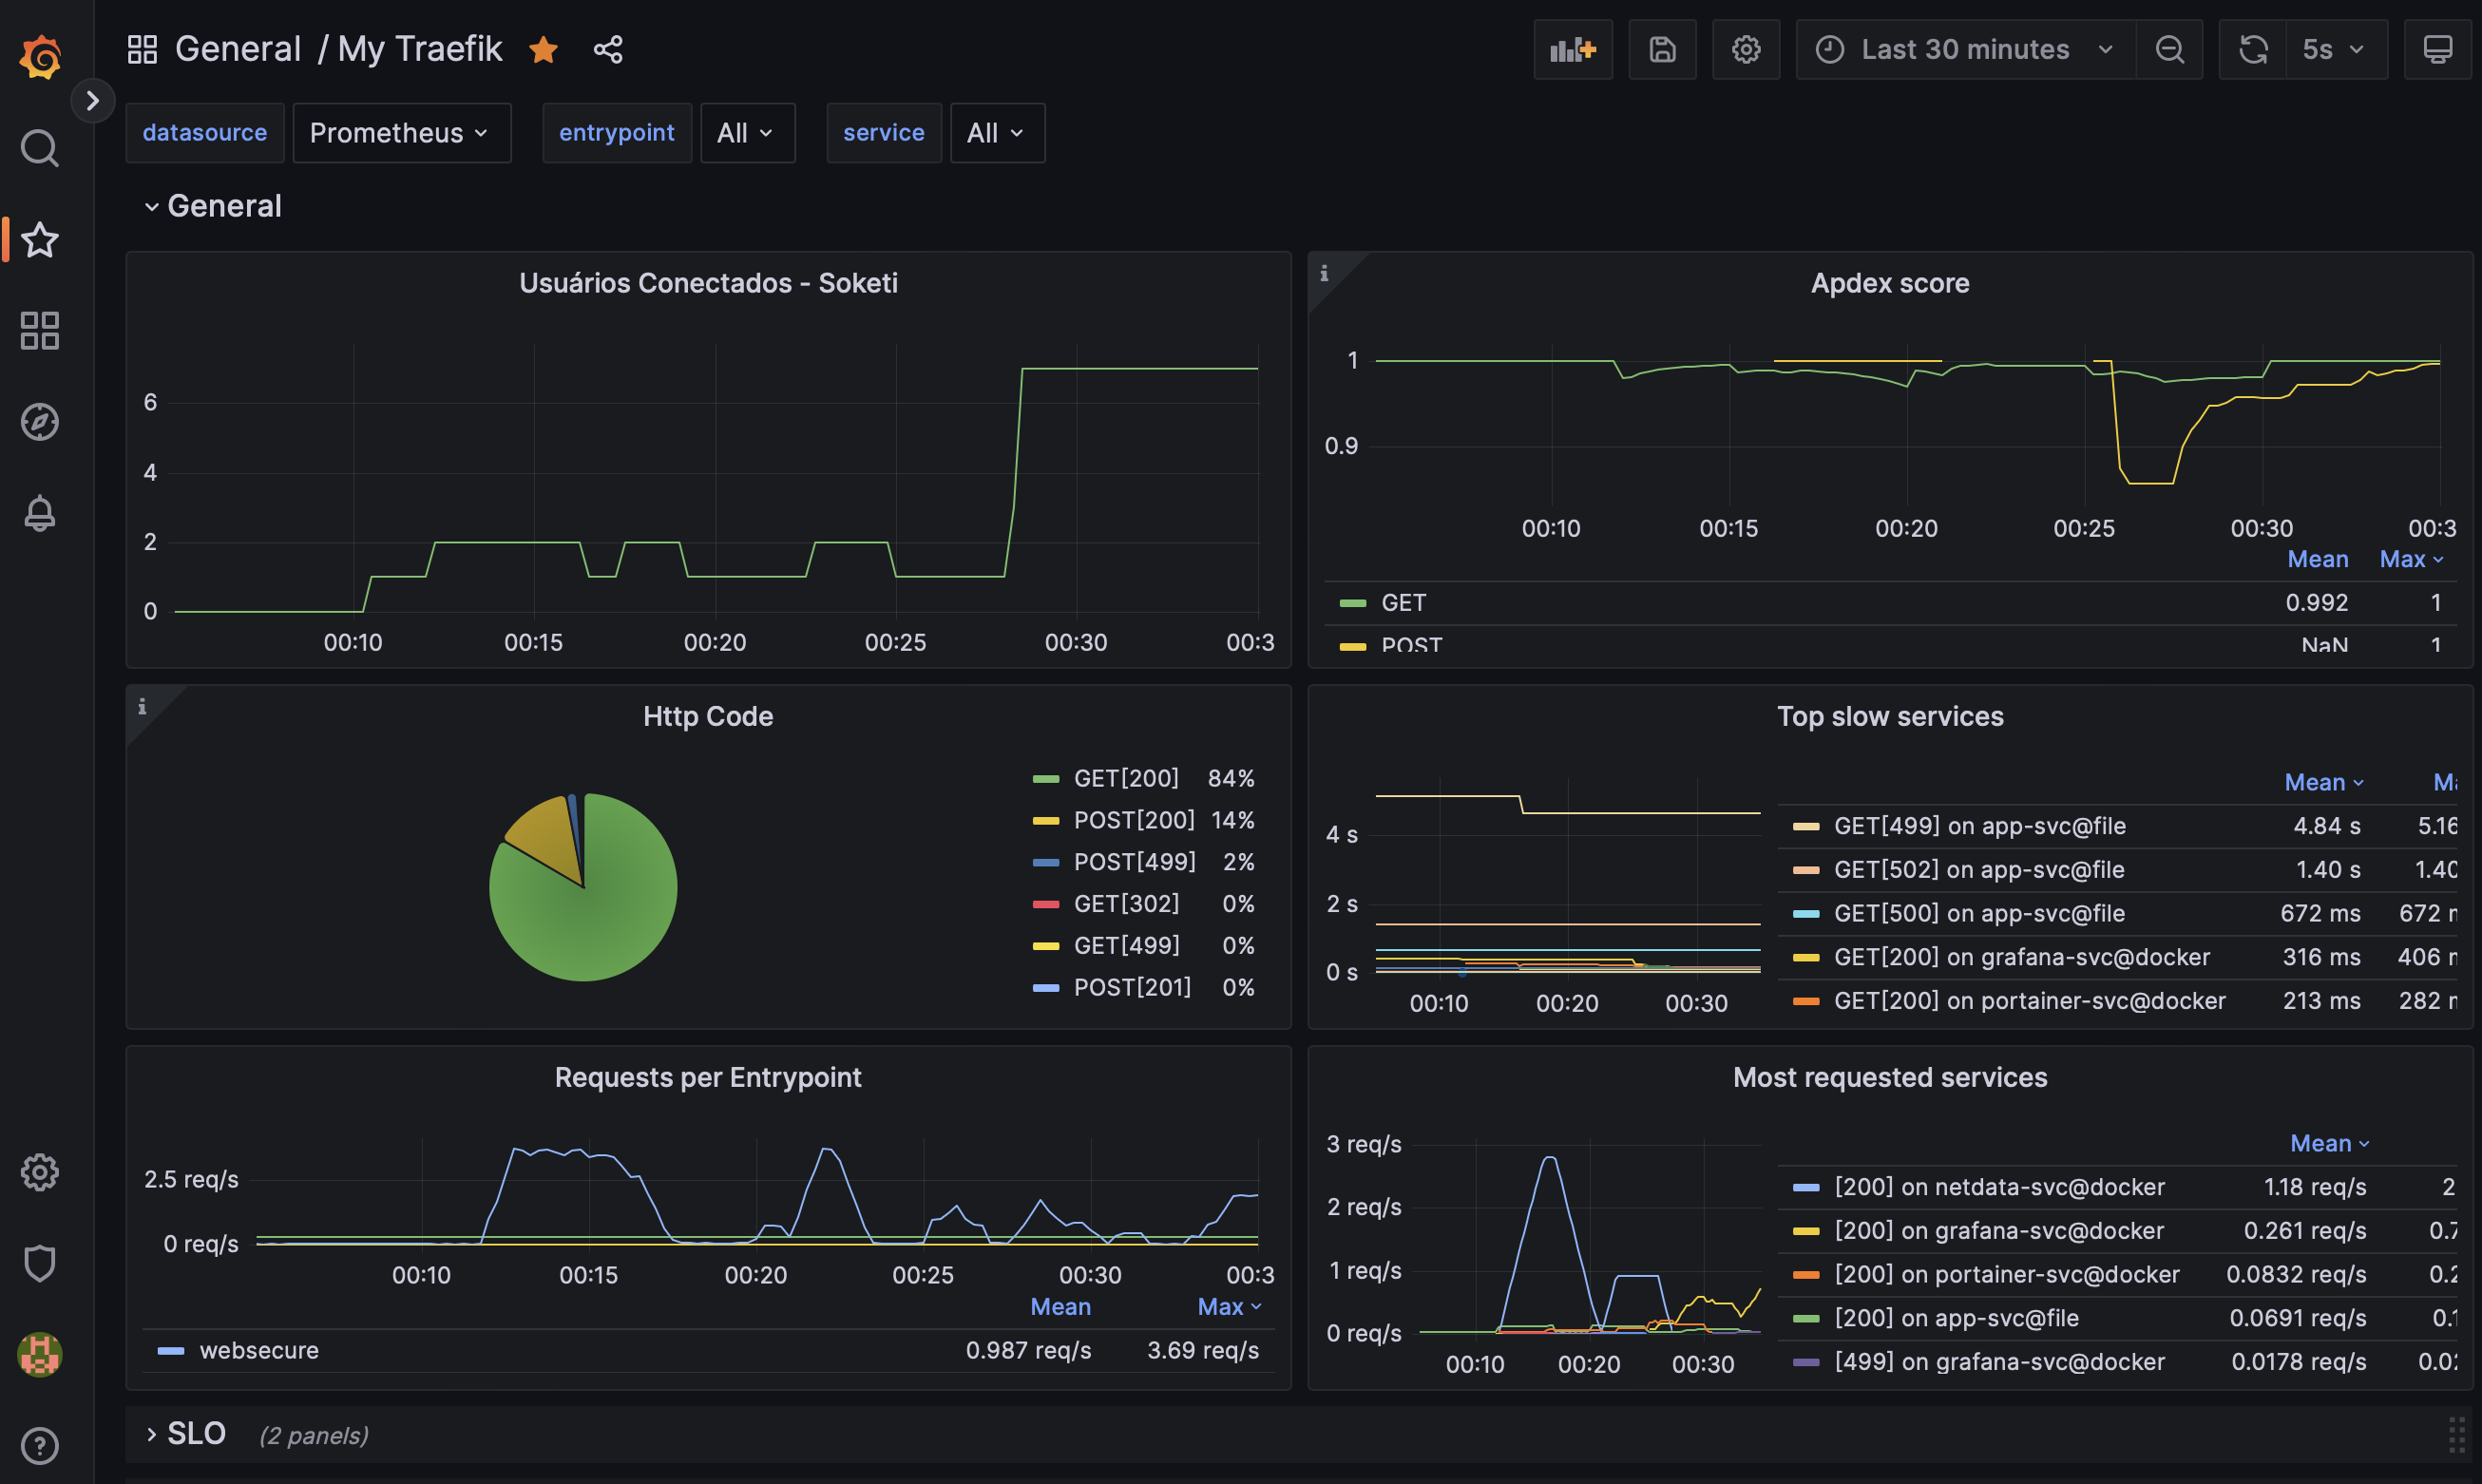Image resolution: width=2482 pixels, height=1484 pixels.
Task: Unstar the My Traefik dashboard
Action: coord(543,49)
